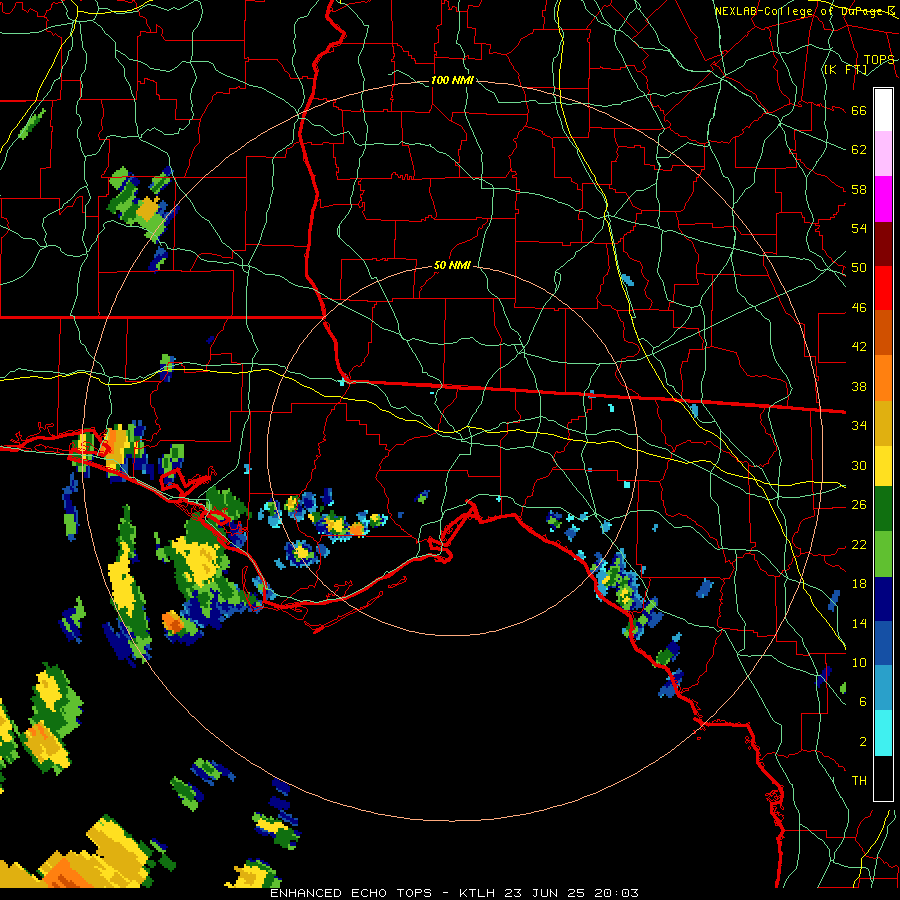Click the 22 value on legend
Screen dimensions: 900x900
point(859,544)
